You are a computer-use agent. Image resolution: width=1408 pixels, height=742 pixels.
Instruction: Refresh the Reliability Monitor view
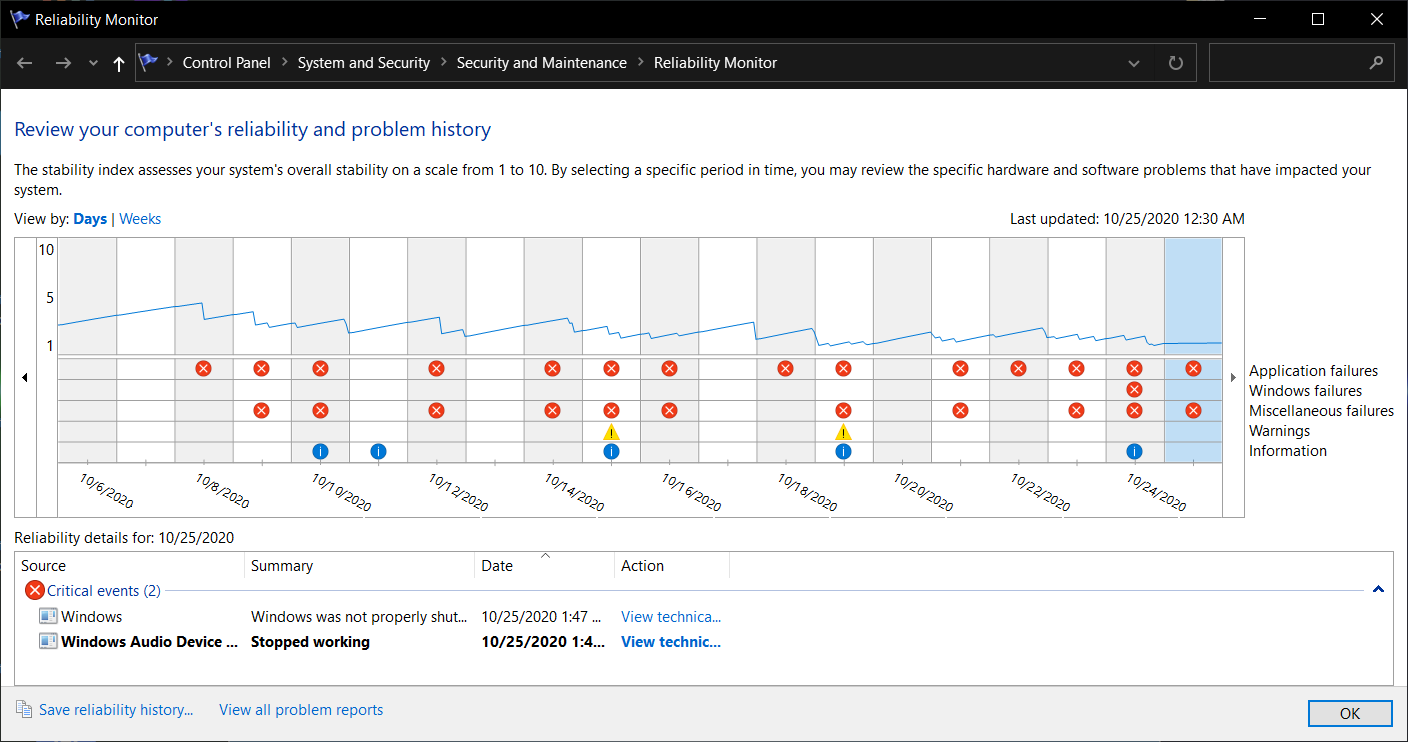1176,63
